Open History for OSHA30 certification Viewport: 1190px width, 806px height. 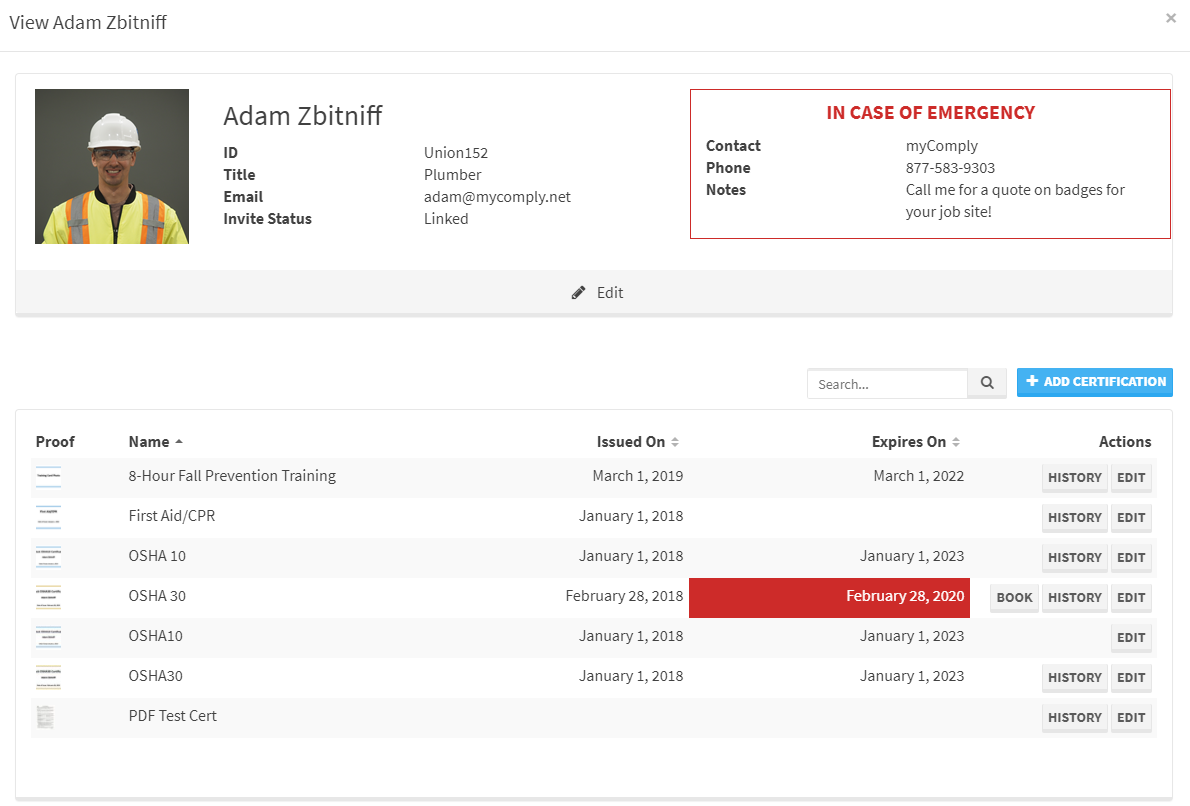pyautogui.click(x=1074, y=678)
